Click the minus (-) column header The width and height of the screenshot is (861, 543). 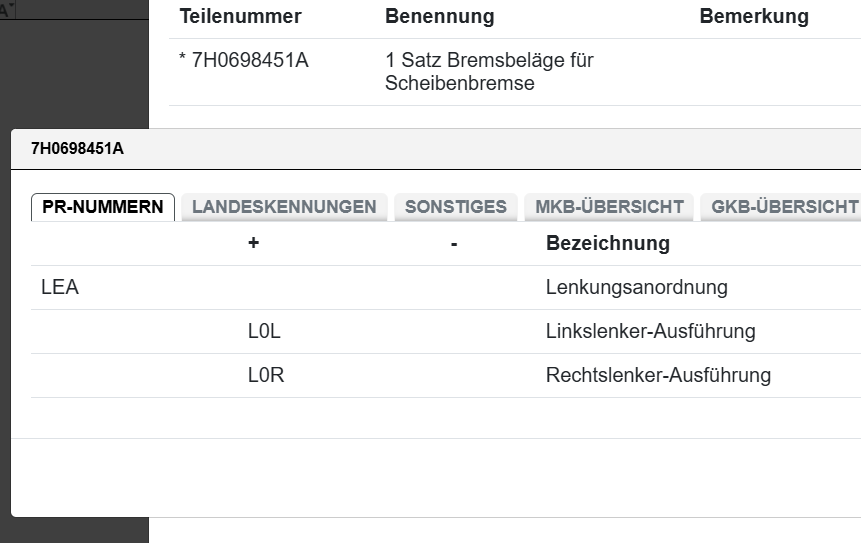tap(454, 243)
